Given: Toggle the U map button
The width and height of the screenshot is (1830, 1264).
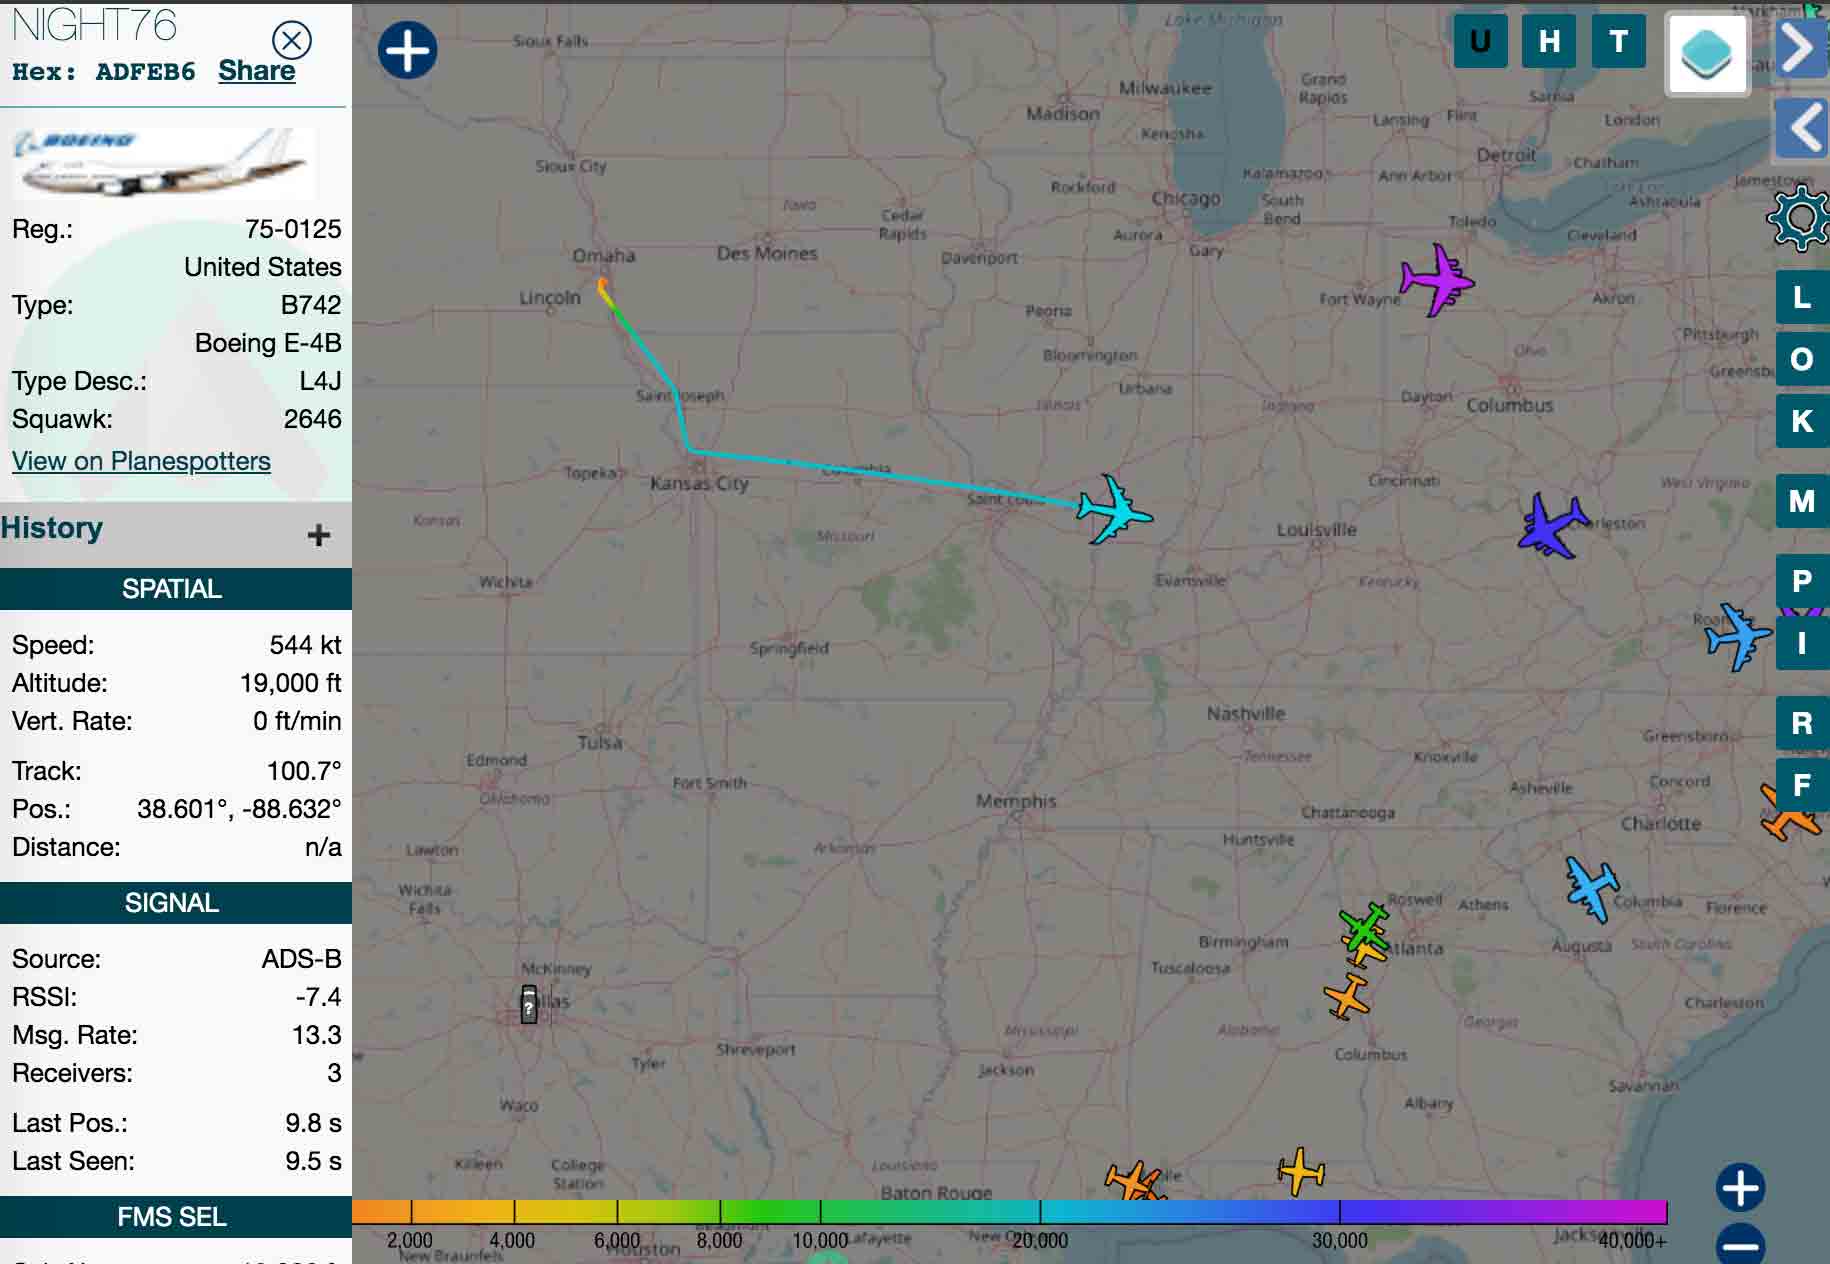Looking at the screenshot, I should (1480, 41).
